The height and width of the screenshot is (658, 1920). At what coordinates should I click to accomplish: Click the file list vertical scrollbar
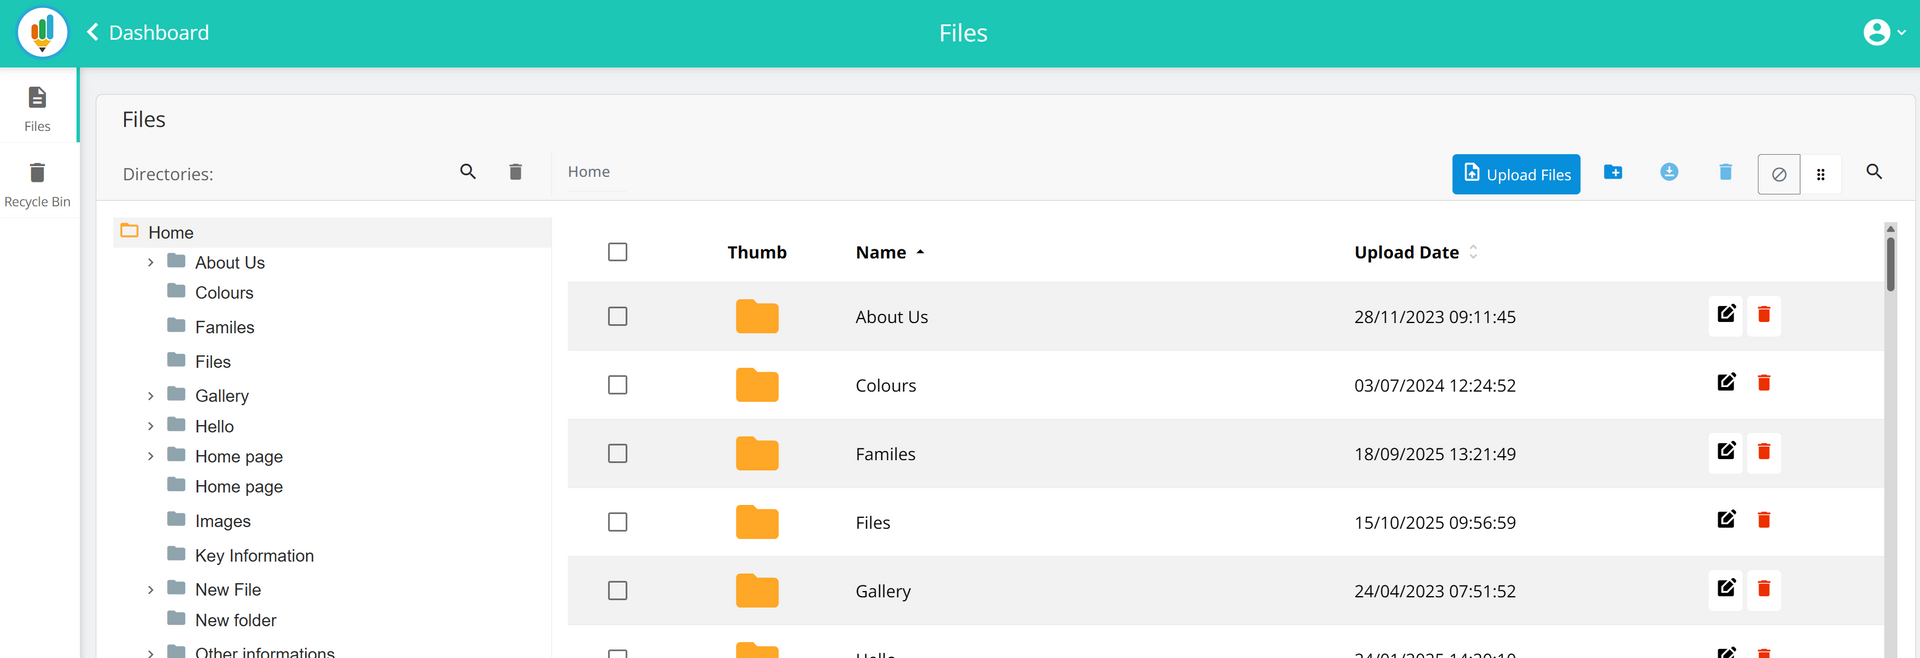1890,262
